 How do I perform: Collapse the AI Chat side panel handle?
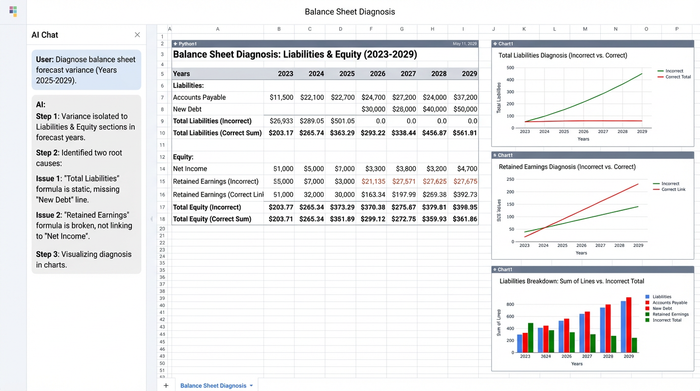point(151,219)
